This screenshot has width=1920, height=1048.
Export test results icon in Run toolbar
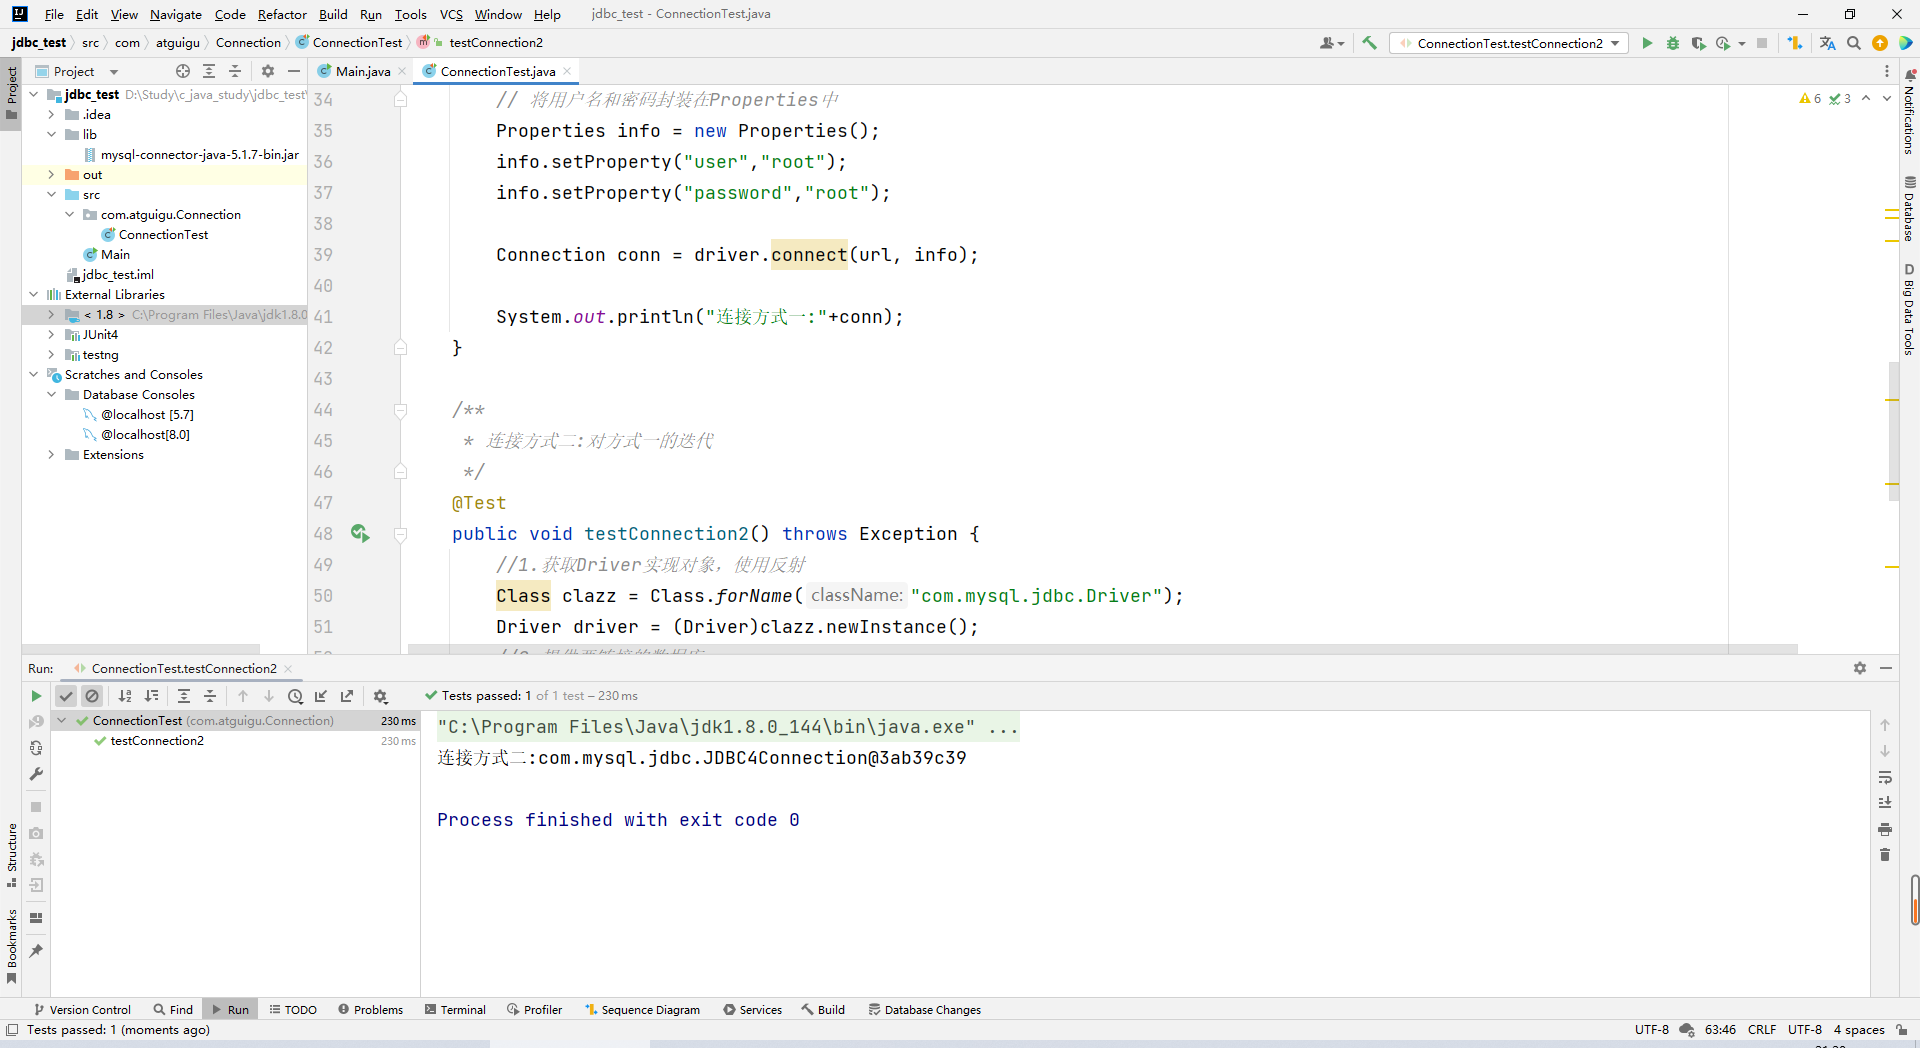click(347, 696)
